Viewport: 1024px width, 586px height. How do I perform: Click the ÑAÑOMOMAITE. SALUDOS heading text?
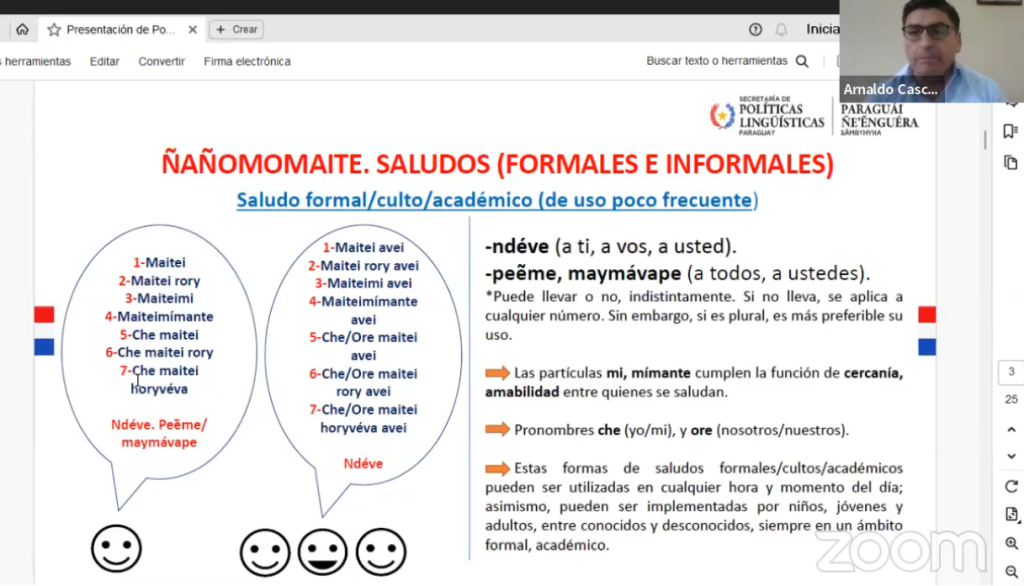(x=498, y=164)
